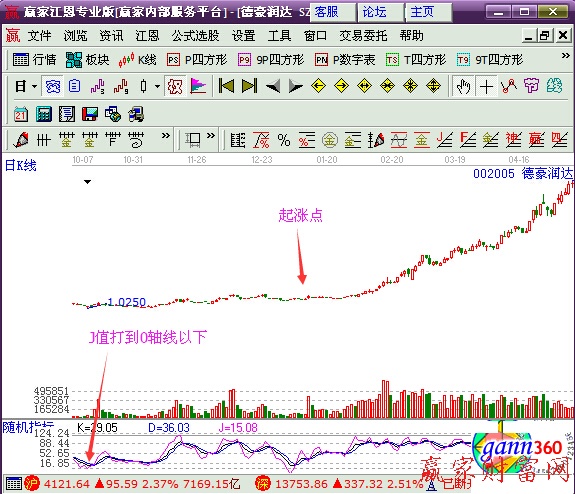Jump to last bar icon

249,86
